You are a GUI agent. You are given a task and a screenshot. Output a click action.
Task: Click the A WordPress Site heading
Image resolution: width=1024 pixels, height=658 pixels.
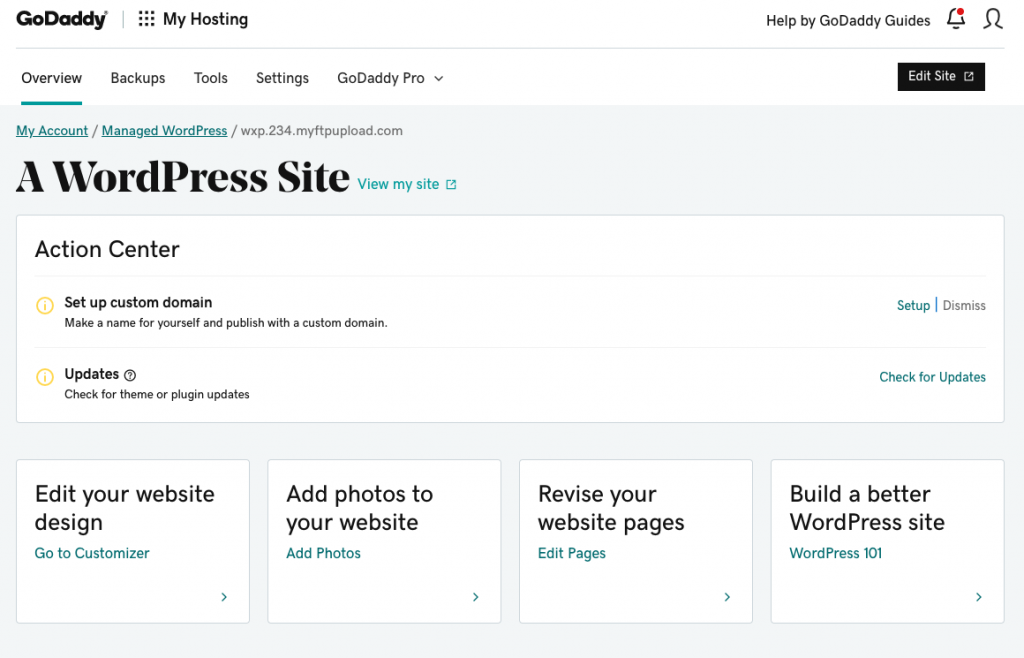pos(183,177)
